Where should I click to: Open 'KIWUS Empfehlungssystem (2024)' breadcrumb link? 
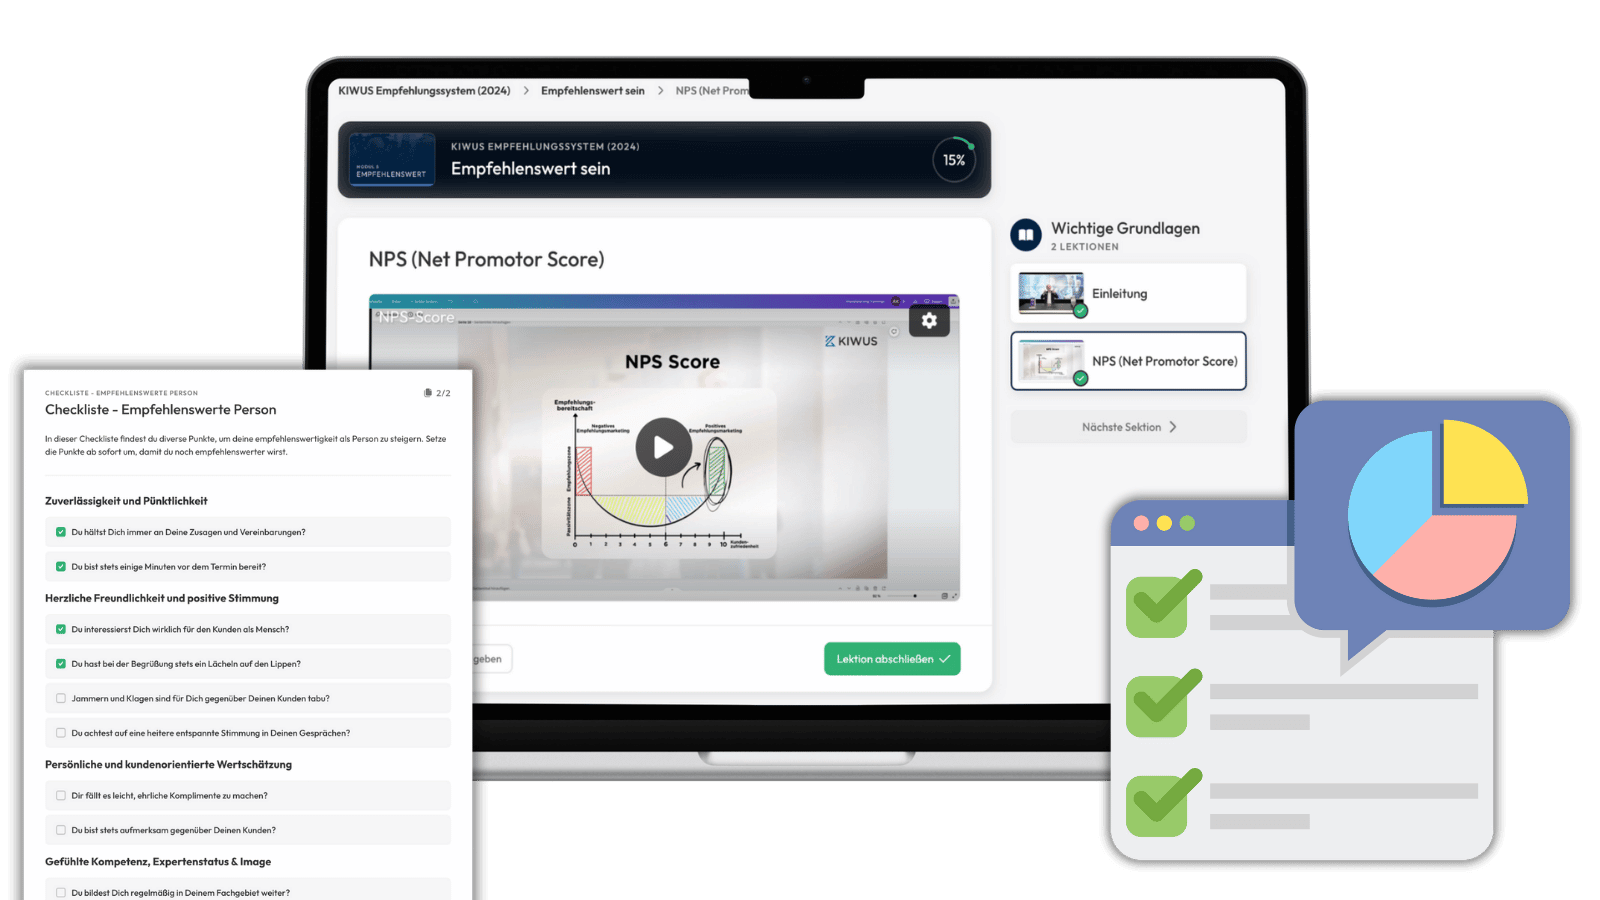pyautogui.click(x=424, y=91)
